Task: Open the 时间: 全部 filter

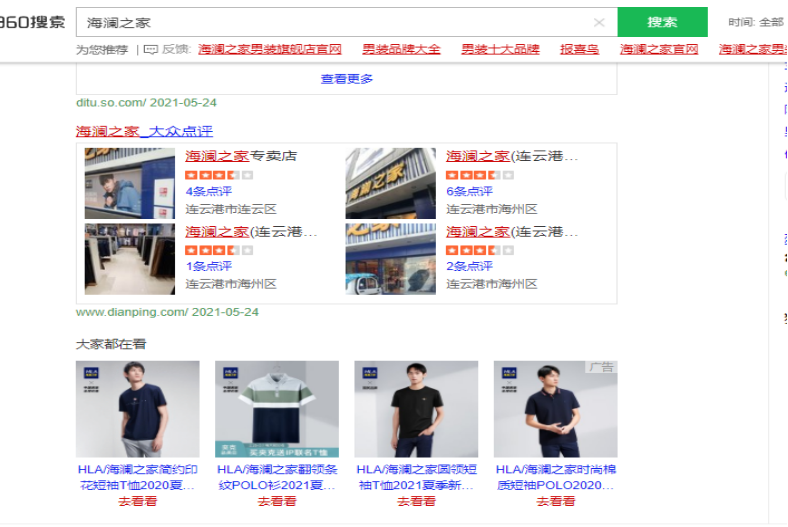Action: [x=756, y=22]
